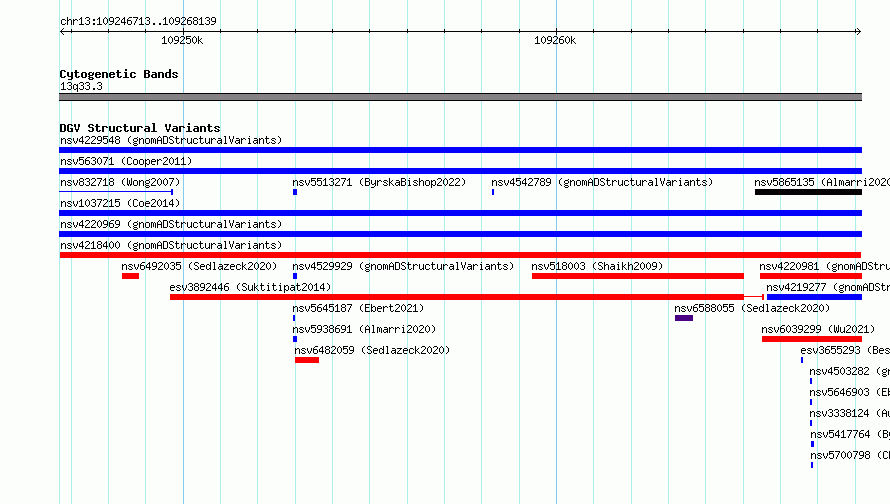The height and width of the screenshot is (504, 890).
Task: Click the nsv4220969 gnomAD label
Action: coord(171,224)
